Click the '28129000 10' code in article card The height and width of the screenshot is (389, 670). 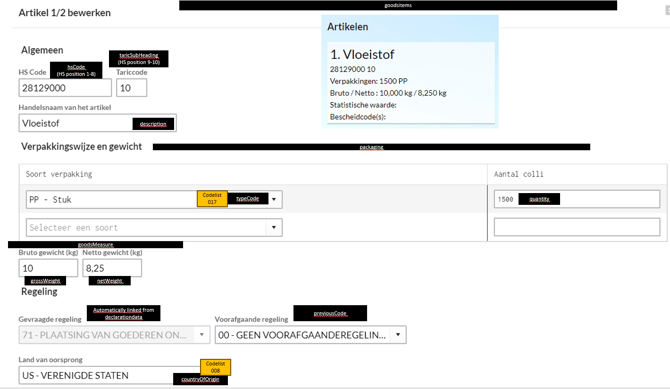(353, 69)
